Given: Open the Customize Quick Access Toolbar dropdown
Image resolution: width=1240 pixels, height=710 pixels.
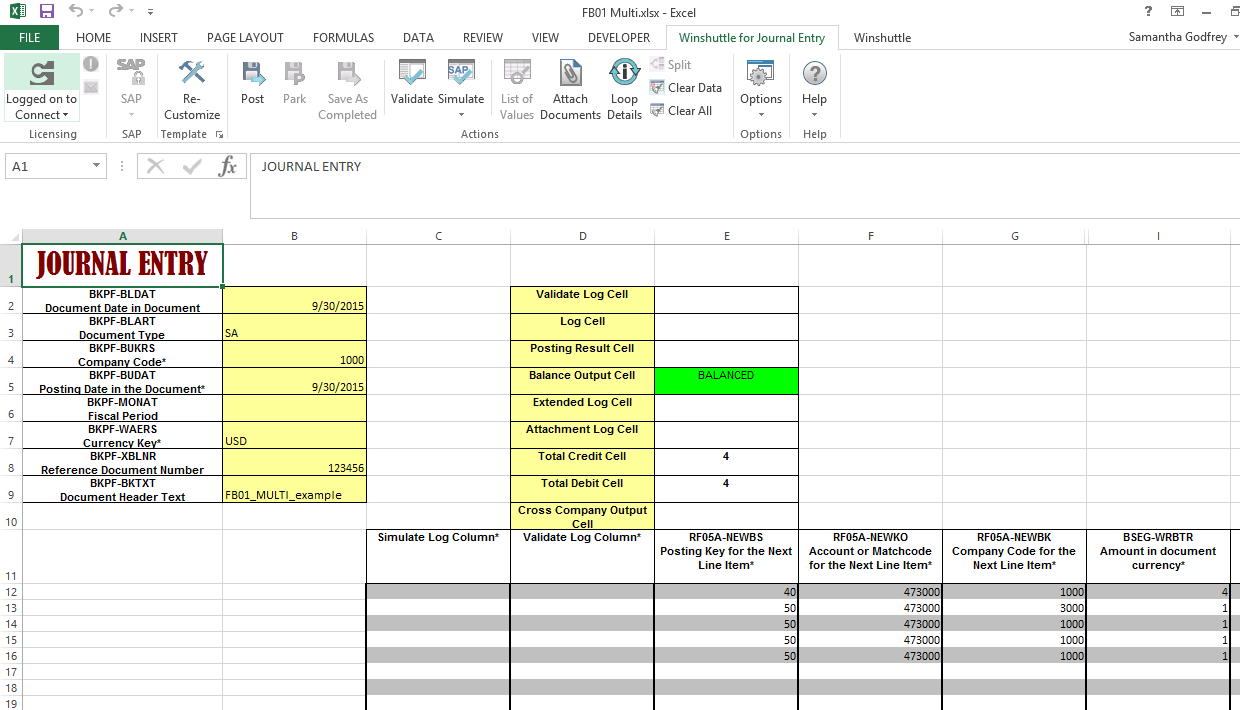Looking at the screenshot, I should [x=150, y=12].
